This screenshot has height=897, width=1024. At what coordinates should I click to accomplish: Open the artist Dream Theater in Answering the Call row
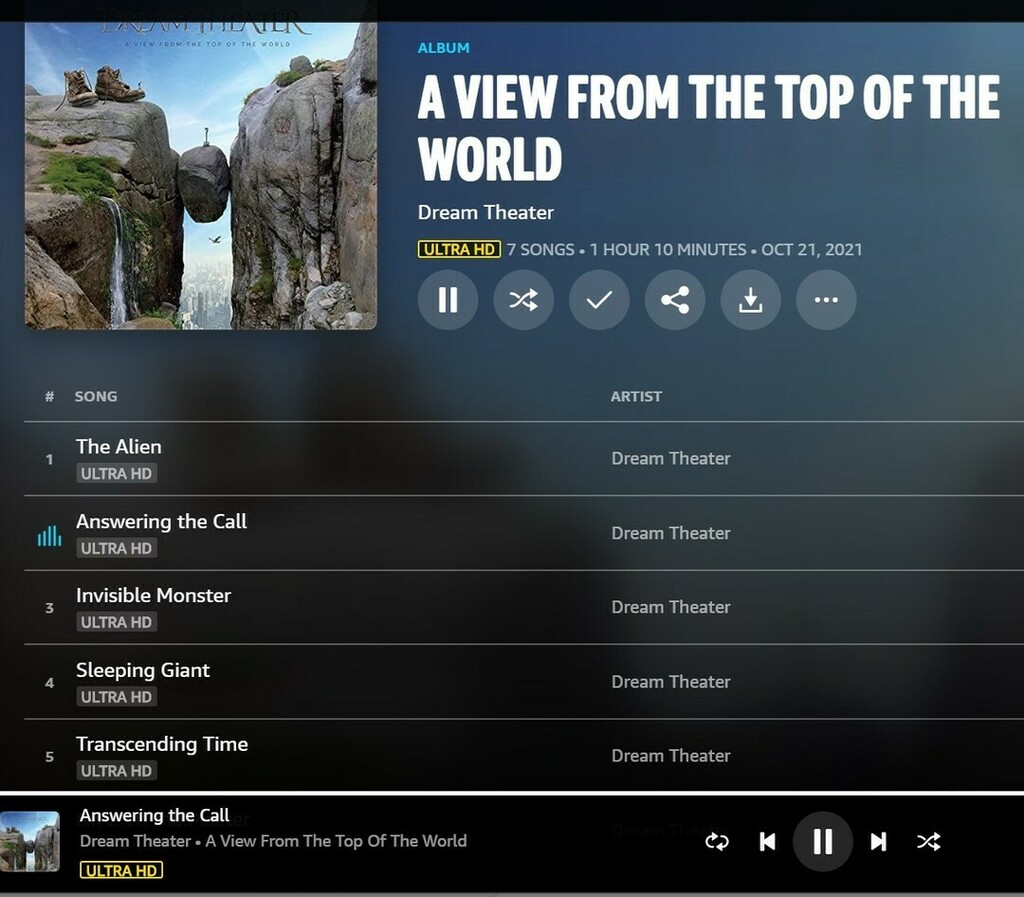(x=671, y=533)
